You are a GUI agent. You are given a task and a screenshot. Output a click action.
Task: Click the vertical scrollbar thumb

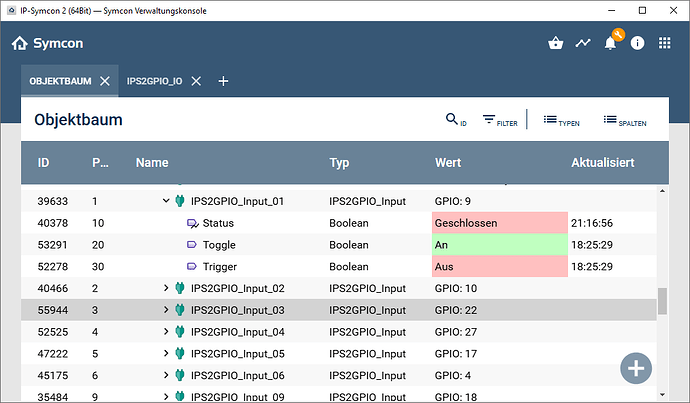662,301
